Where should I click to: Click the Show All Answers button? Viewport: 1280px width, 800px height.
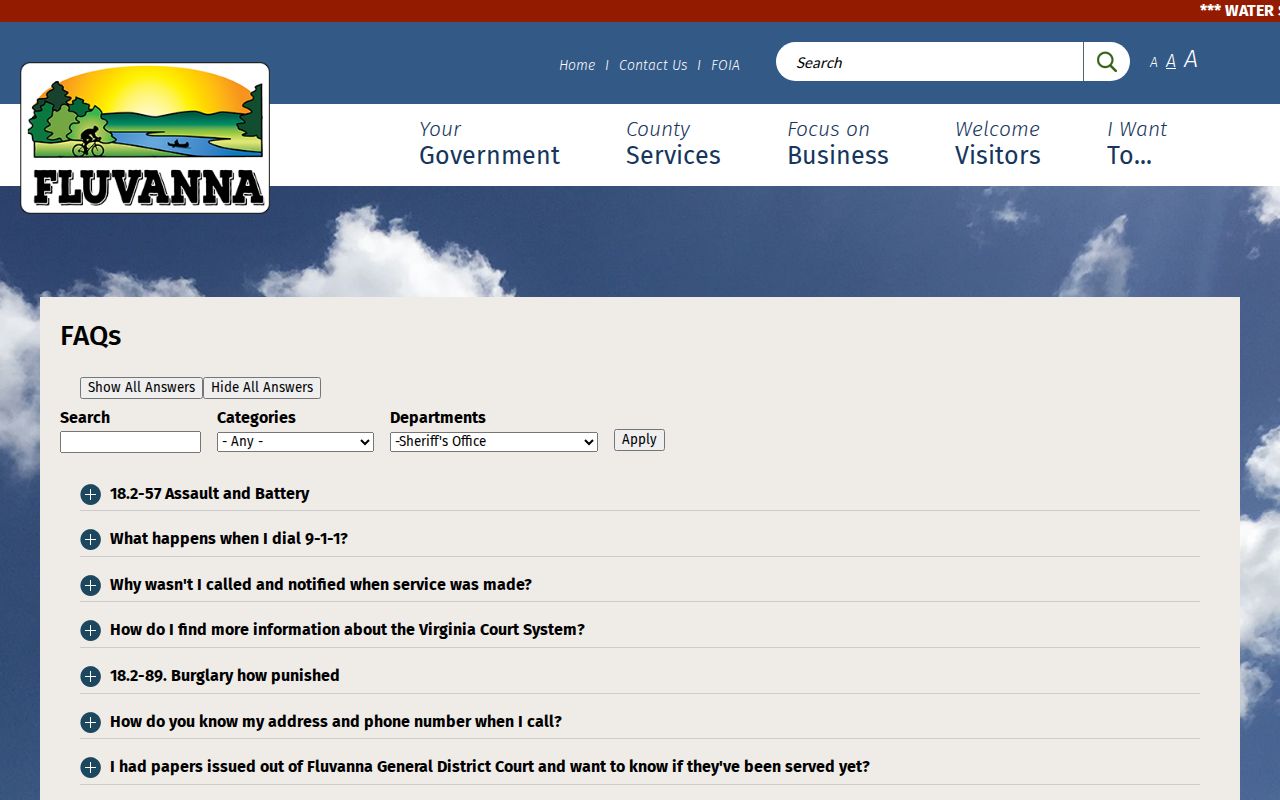coord(141,388)
